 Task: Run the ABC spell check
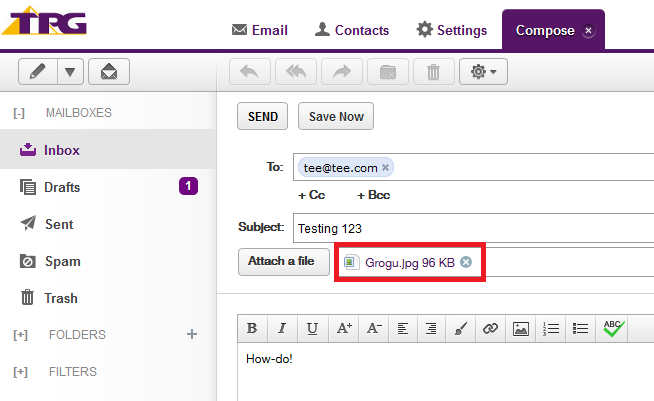point(612,328)
